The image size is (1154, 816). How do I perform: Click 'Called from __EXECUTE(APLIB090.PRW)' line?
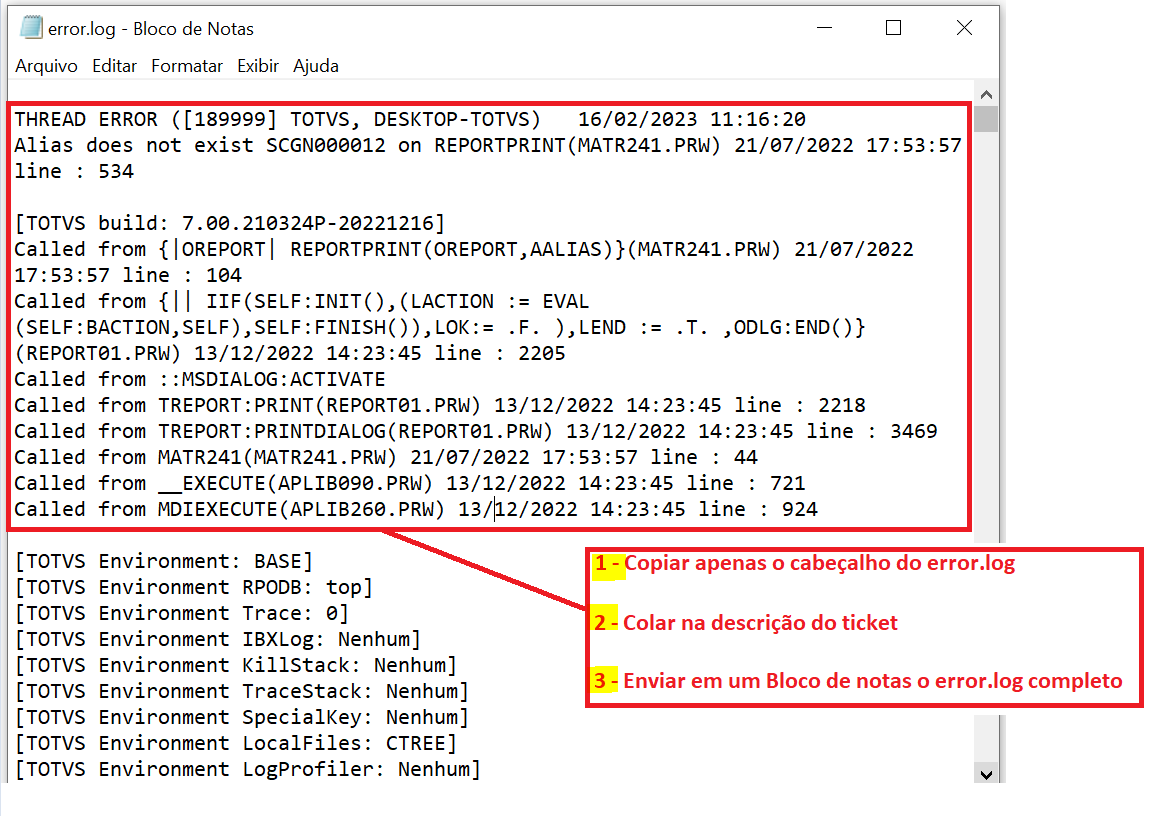tap(410, 483)
